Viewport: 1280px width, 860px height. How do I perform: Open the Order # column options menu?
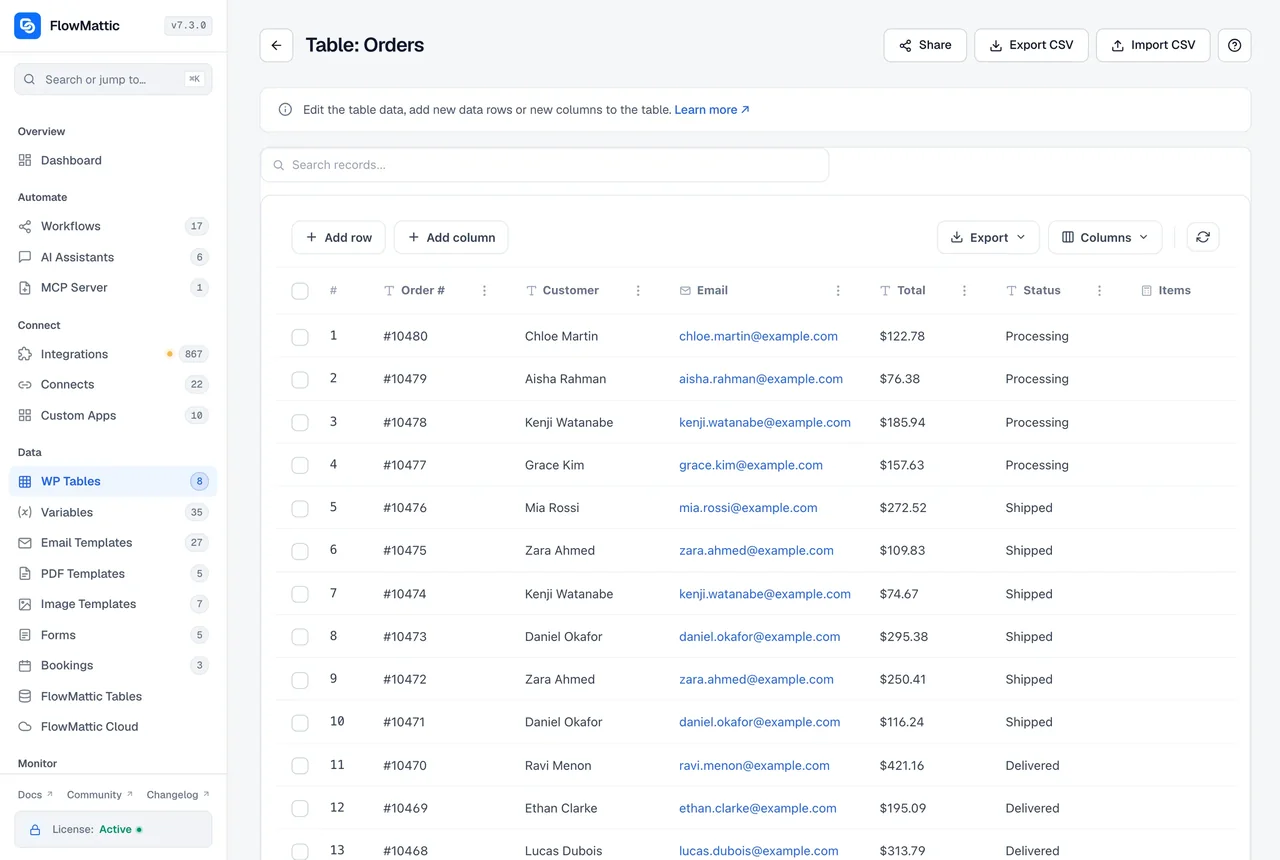[x=485, y=291]
